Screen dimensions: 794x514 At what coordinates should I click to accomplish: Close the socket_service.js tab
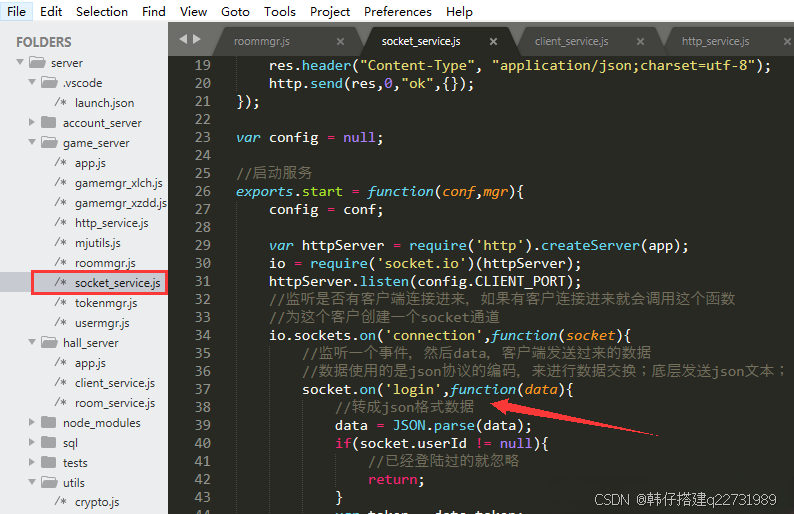pyautogui.click(x=493, y=42)
